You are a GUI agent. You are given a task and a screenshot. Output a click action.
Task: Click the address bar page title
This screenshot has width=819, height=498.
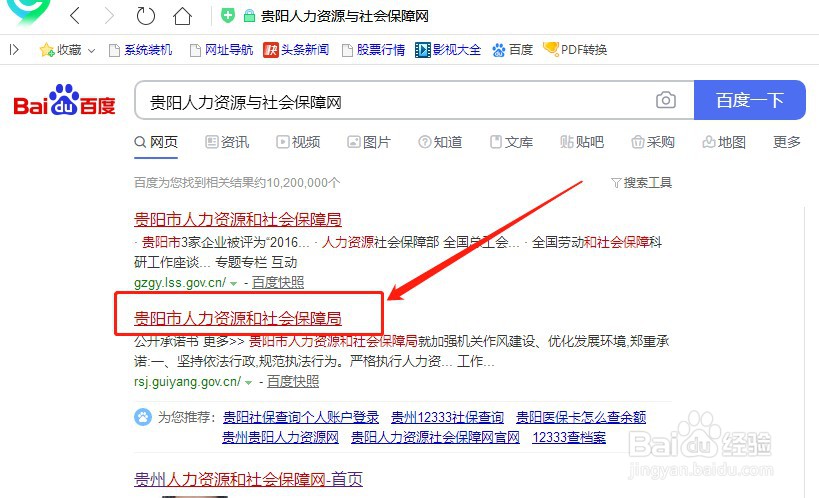click(x=345, y=16)
